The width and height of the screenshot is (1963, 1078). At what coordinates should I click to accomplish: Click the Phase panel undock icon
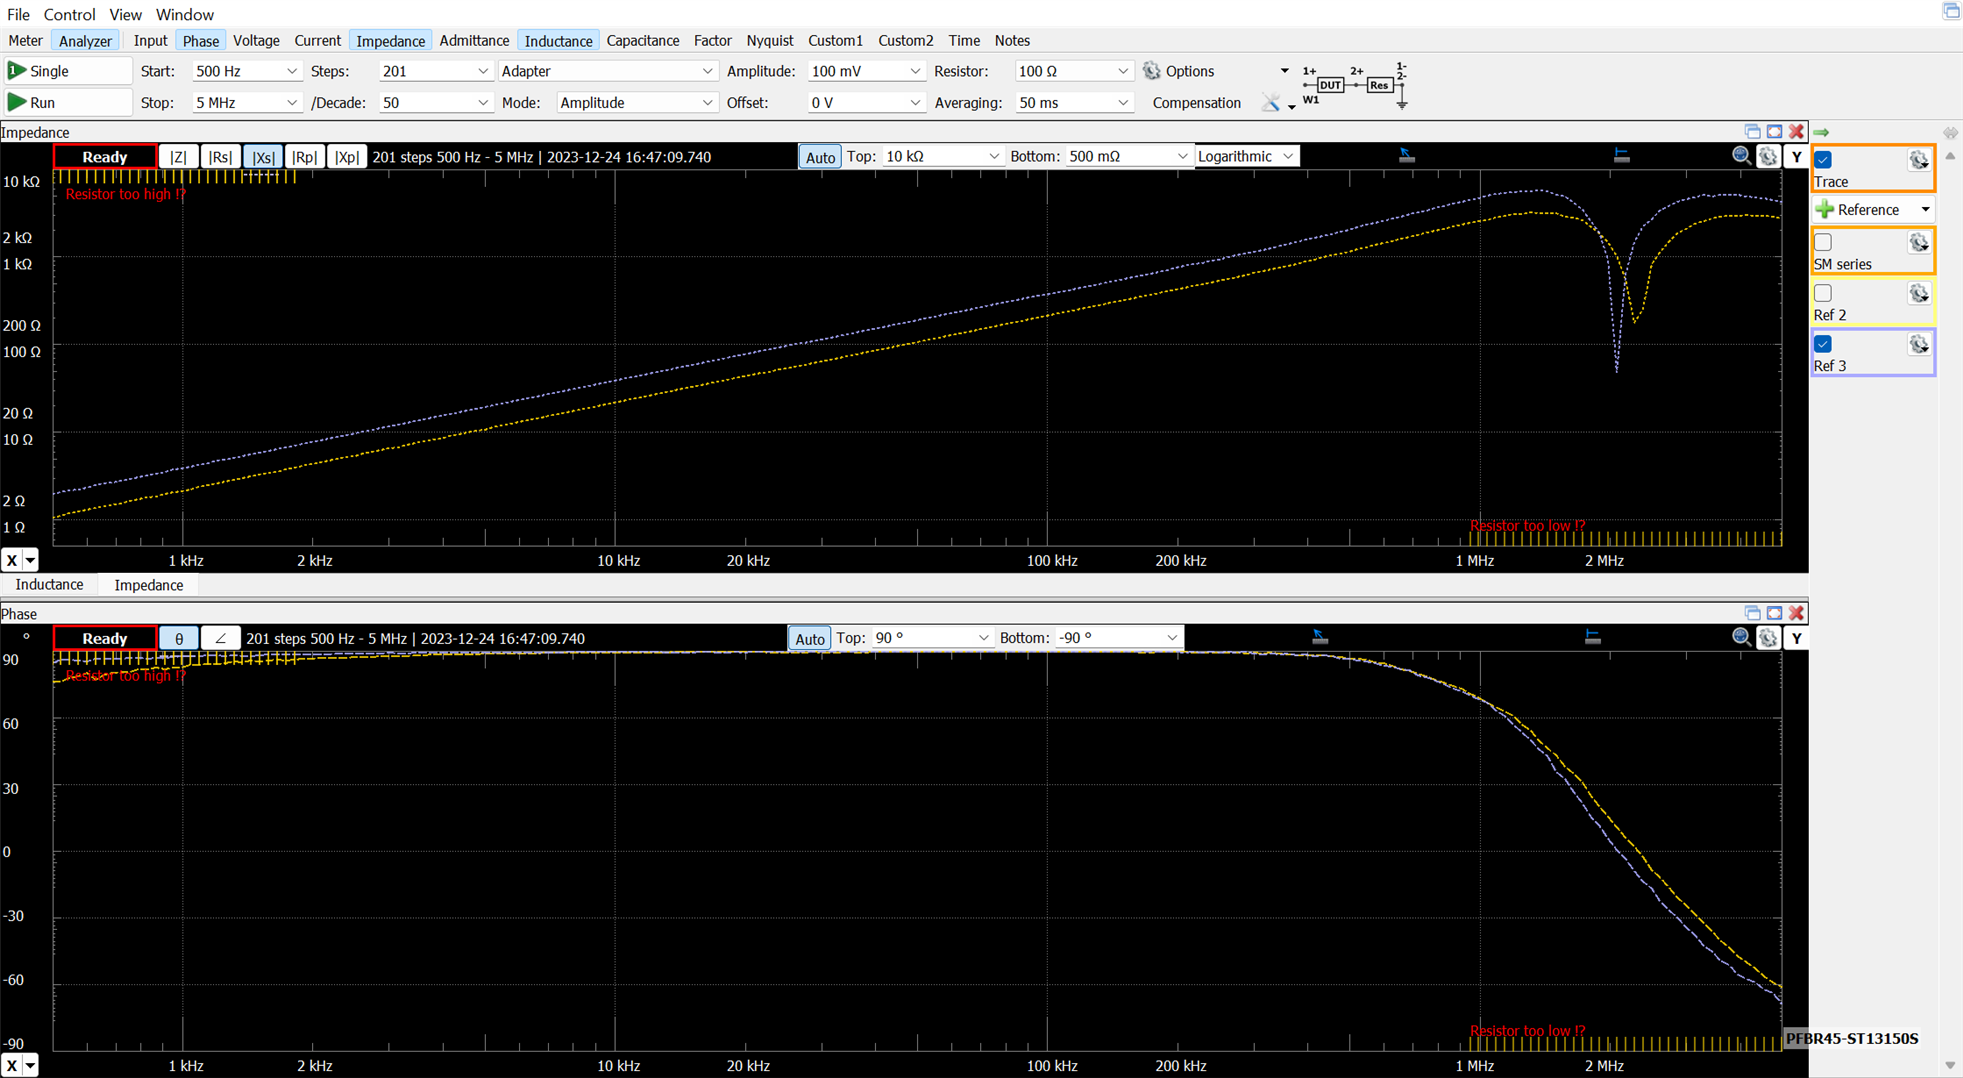1752,613
